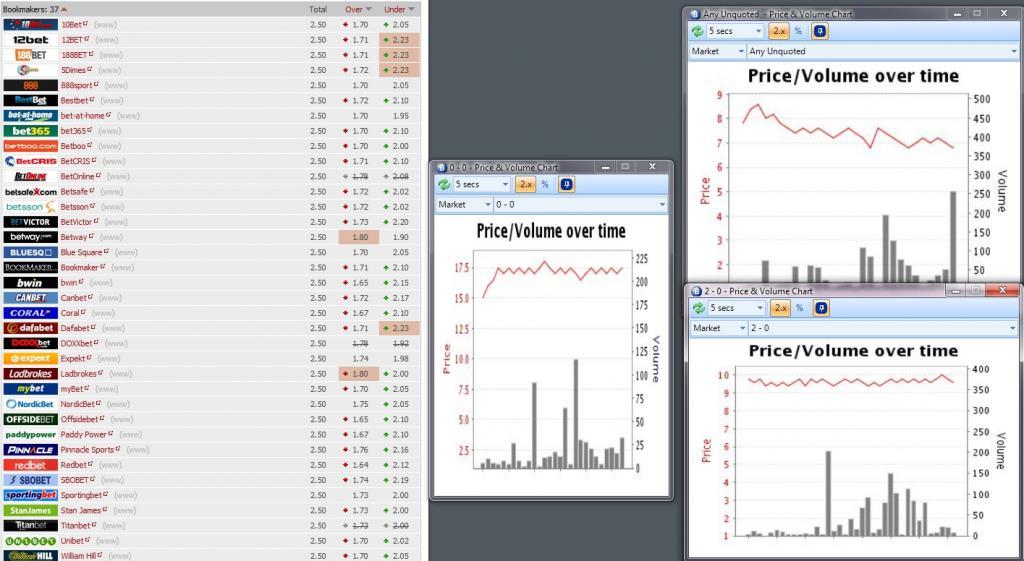Click the pin icon in Any Unquoted chart toolbar
This screenshot has height=561, width=1024.
[x=820, y=31]
